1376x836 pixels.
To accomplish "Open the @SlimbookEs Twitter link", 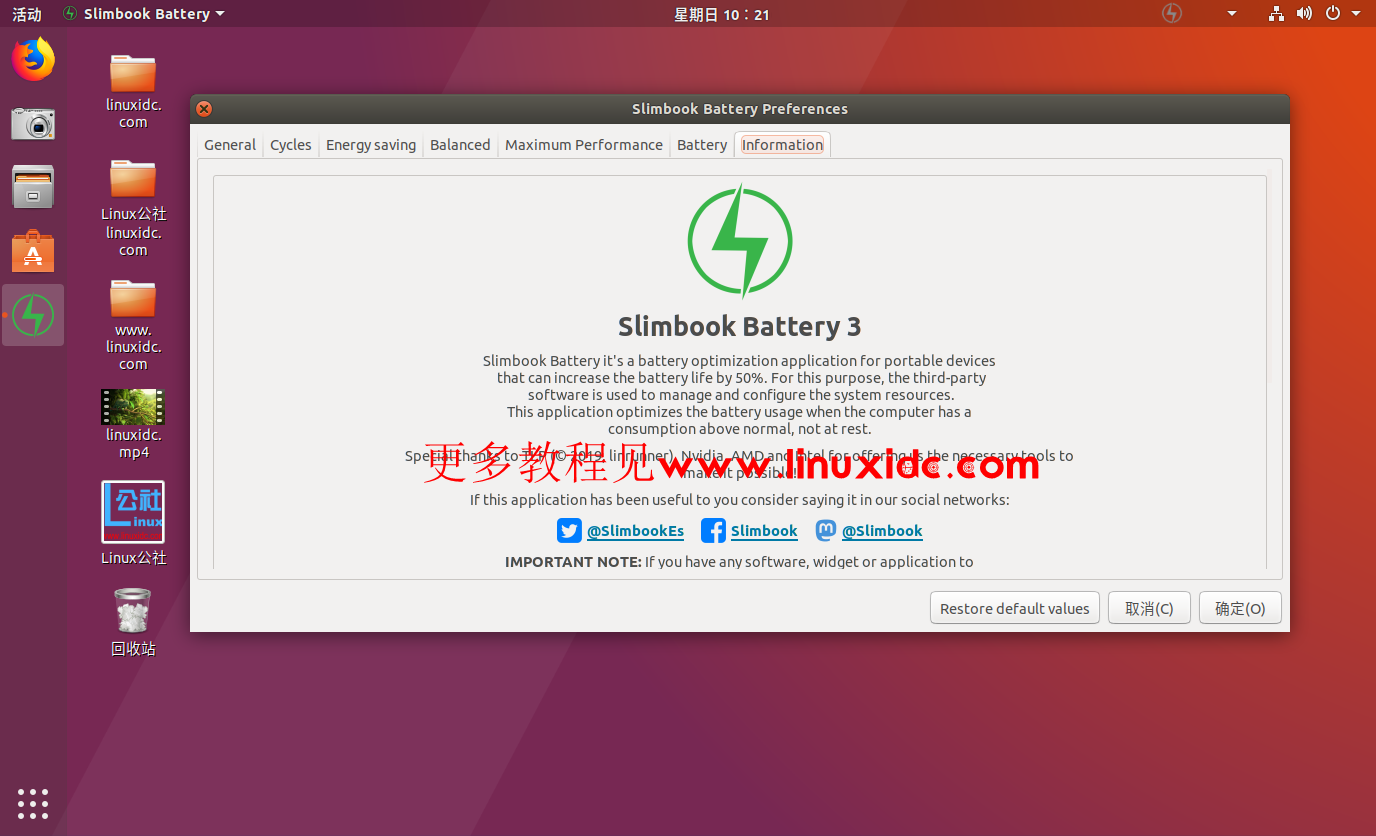I will 635,531.
